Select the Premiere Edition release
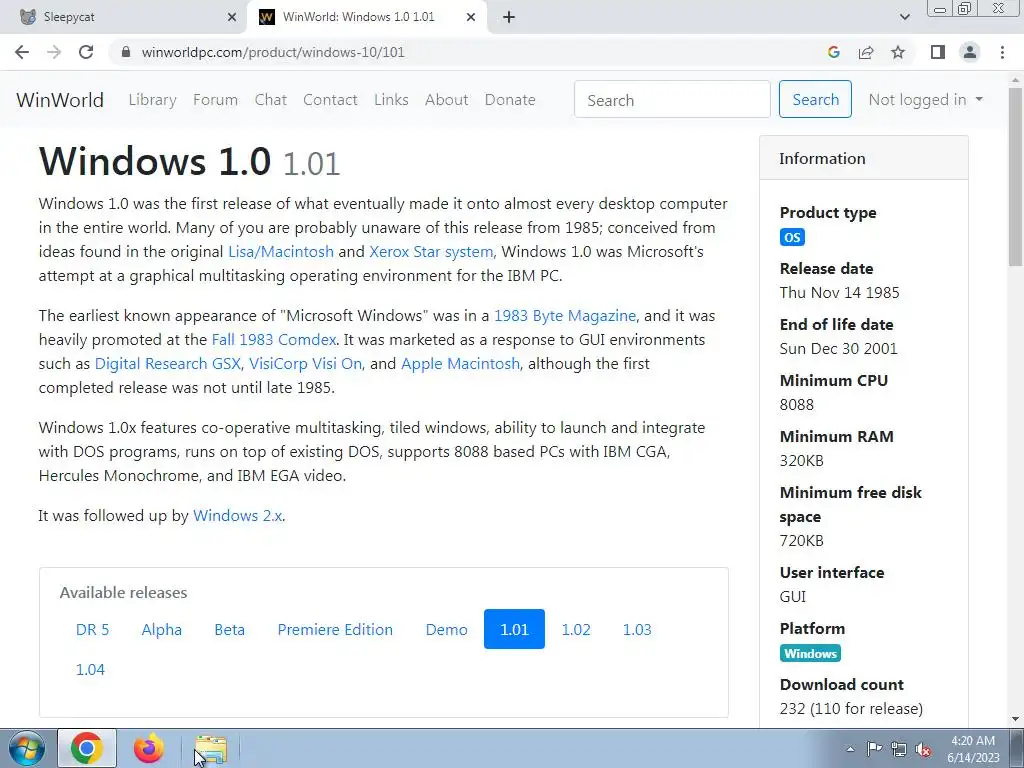Viewport: 1024px width, 768px height. tap(335, 629)
